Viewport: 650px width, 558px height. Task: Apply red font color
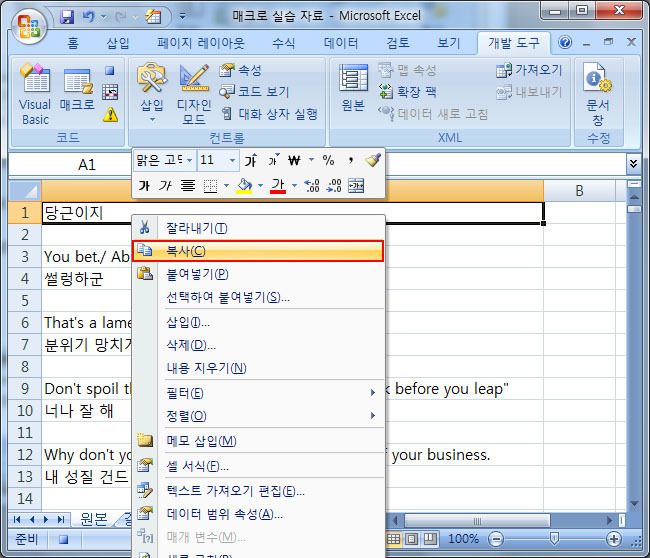(x=278, y=186)
